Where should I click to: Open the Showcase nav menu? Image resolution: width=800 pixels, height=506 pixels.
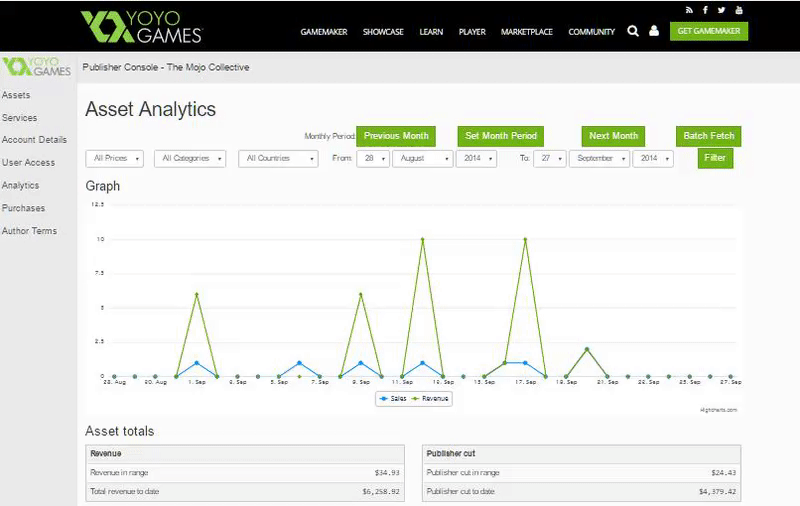pyautogui.click(x=383, y=32)
